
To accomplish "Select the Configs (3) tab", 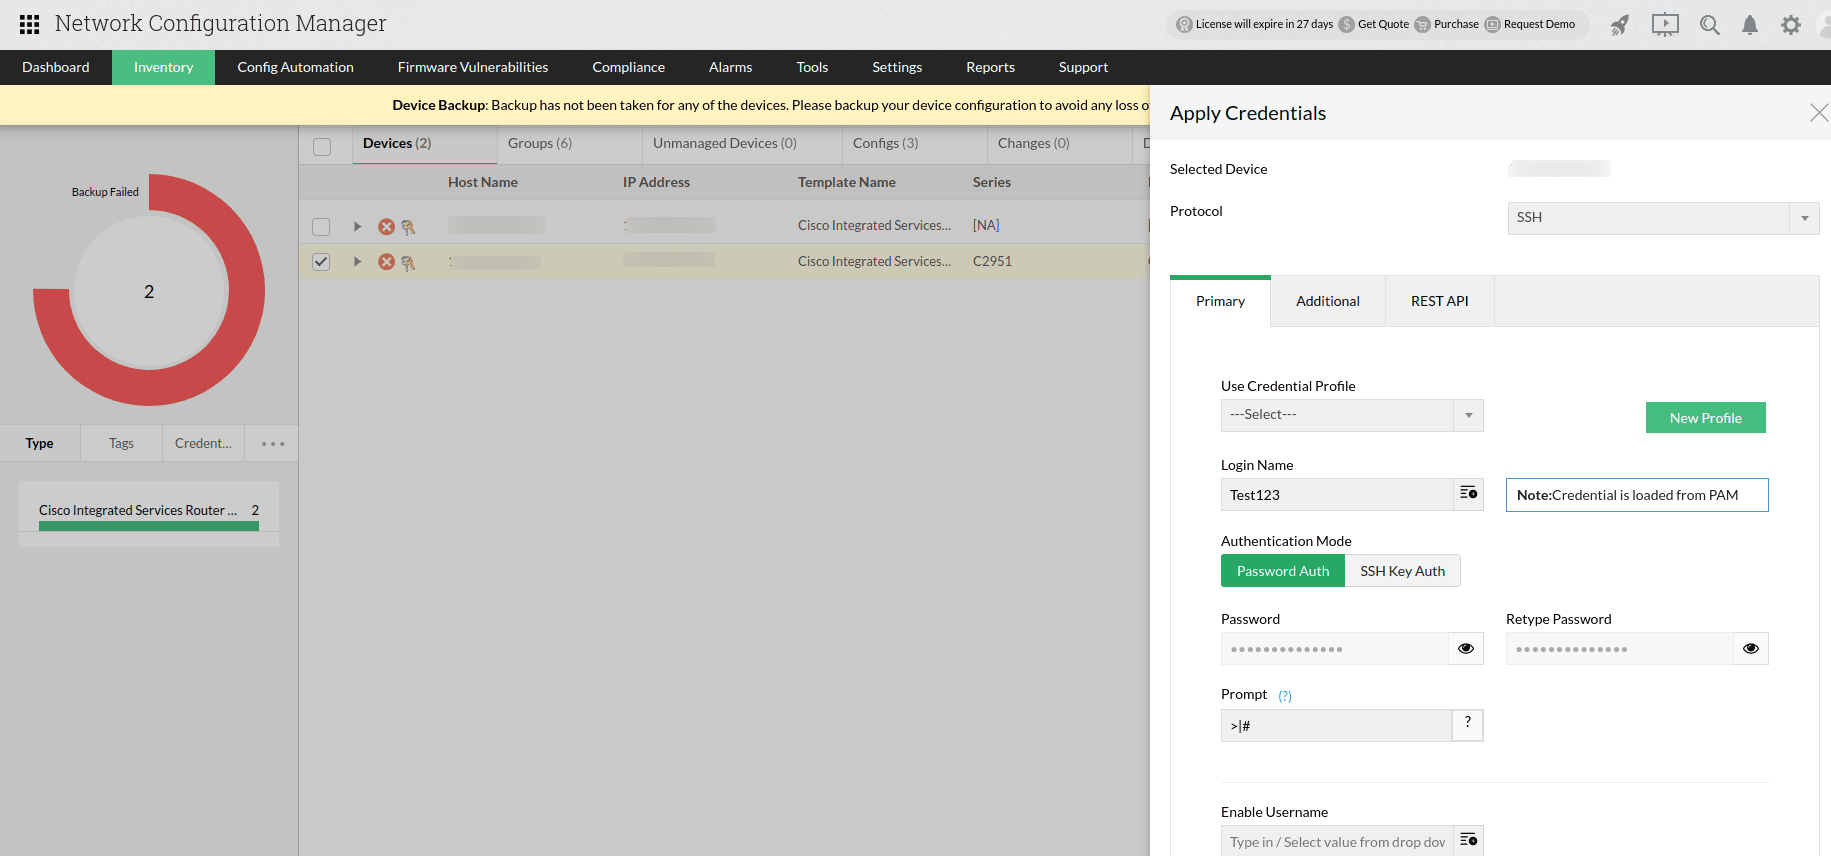I will tap(914, 144).
